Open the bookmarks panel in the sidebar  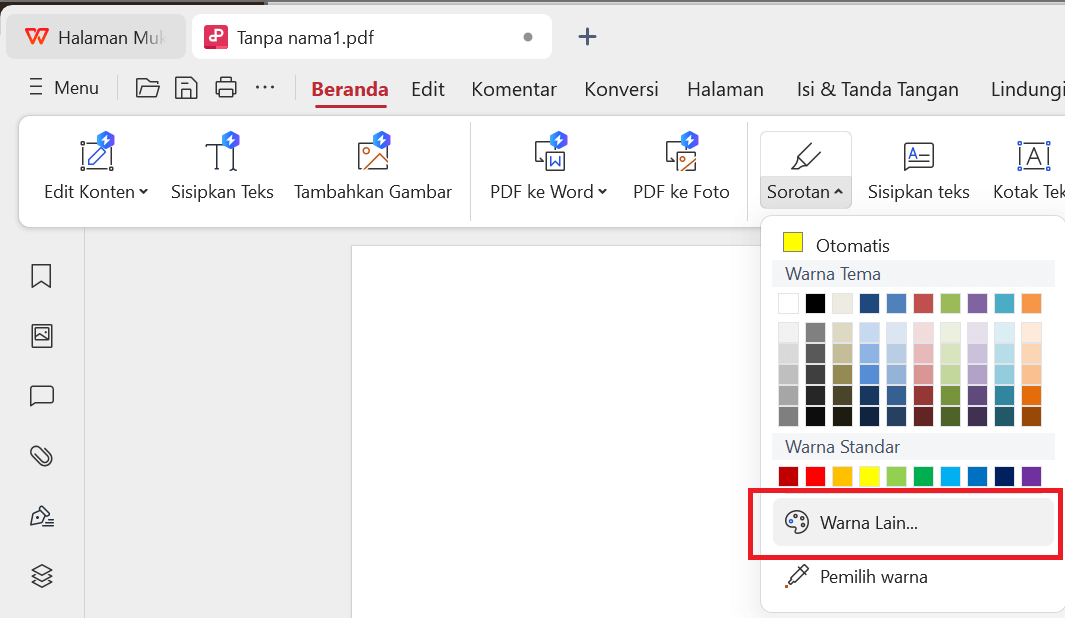pos(41,276)
